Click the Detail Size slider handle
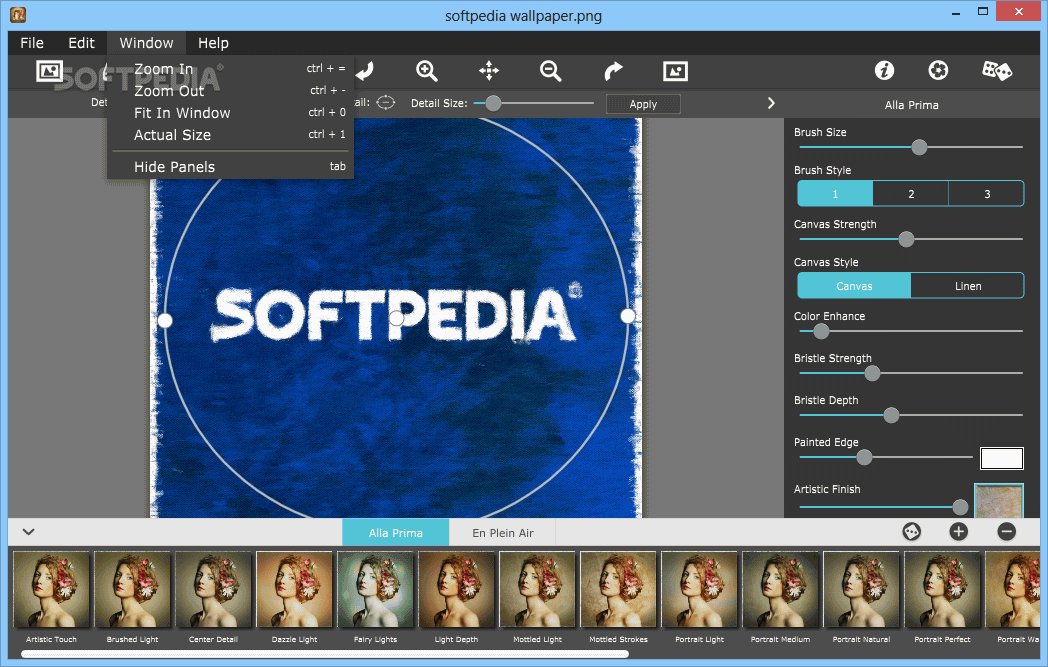Screen dimensions: 1048x667 [493, 103]
